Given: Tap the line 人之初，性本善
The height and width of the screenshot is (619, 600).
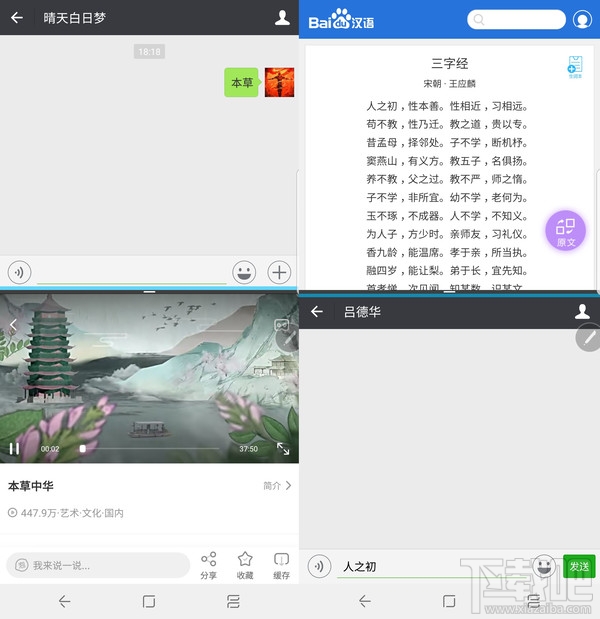Looking at the screenshot, I should 405,106.
